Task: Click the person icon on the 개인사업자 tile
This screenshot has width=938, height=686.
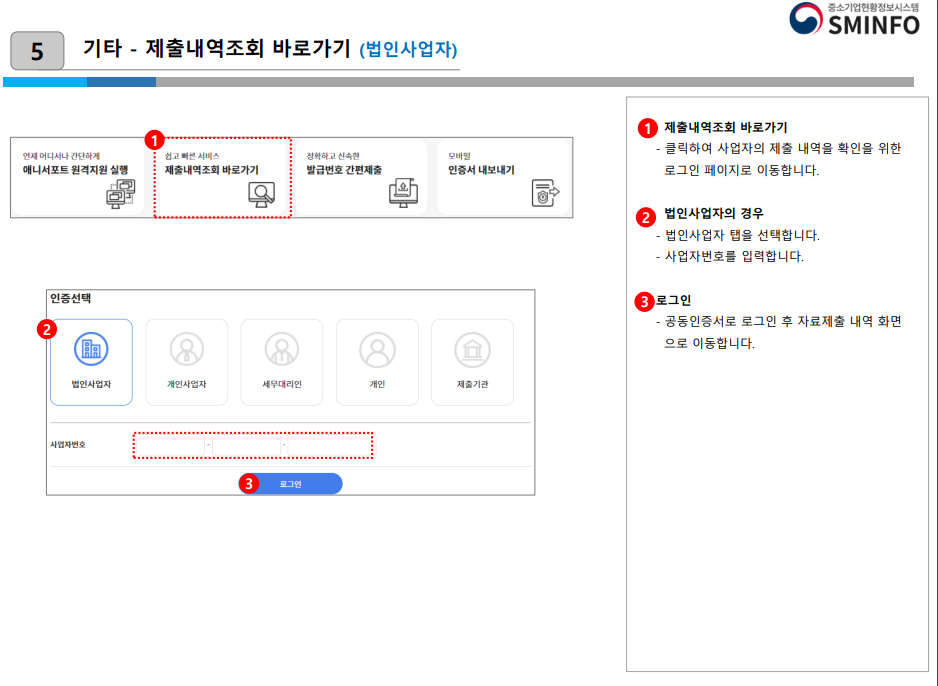Action: [x=187, y=351]
